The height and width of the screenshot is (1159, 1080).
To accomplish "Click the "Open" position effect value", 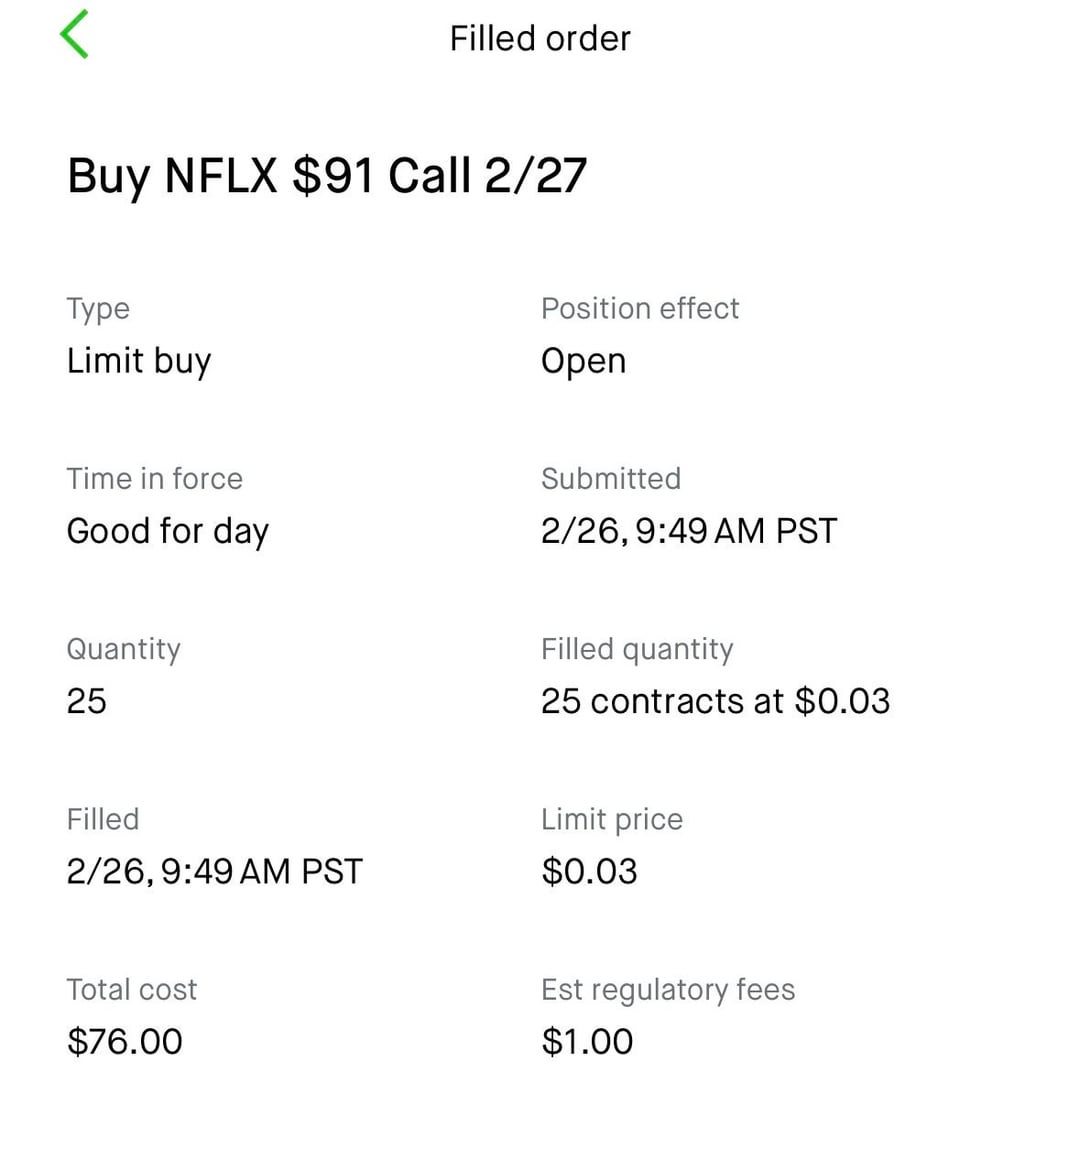I will 584,361.
